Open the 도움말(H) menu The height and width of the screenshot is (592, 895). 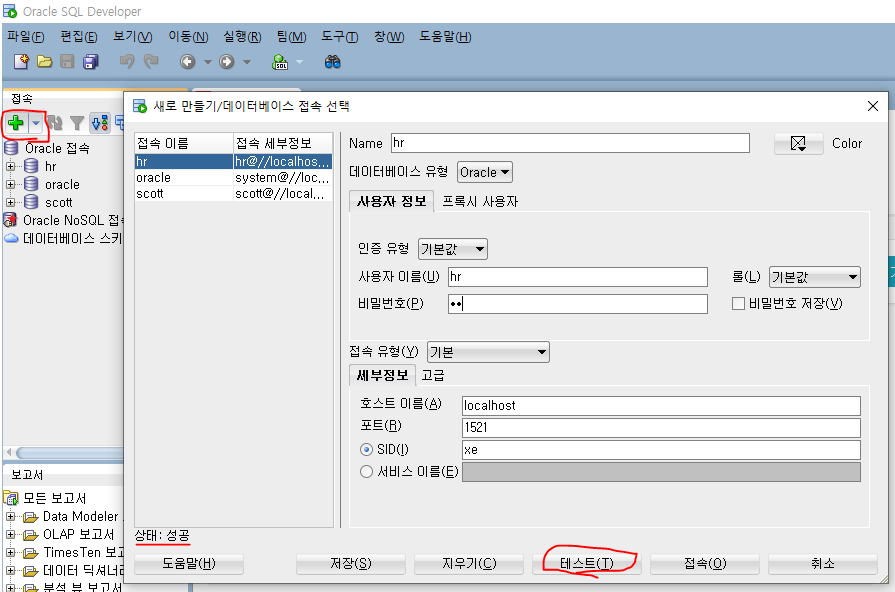click(x=445, y=37)
